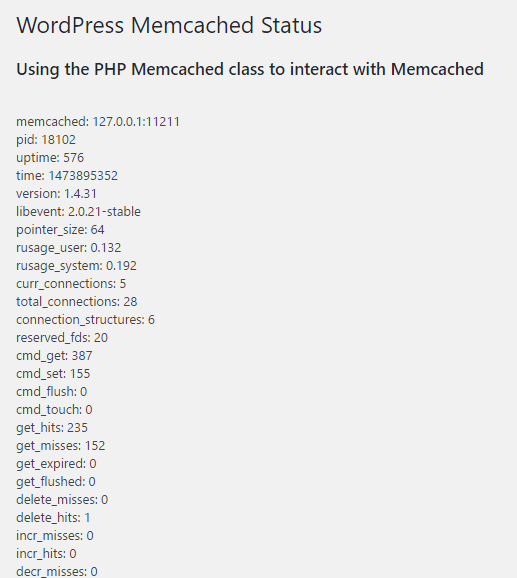This screenshot has height=578, width=517.
Task: Click the rusage_system 0.192 entry
Action: [76, 266]
